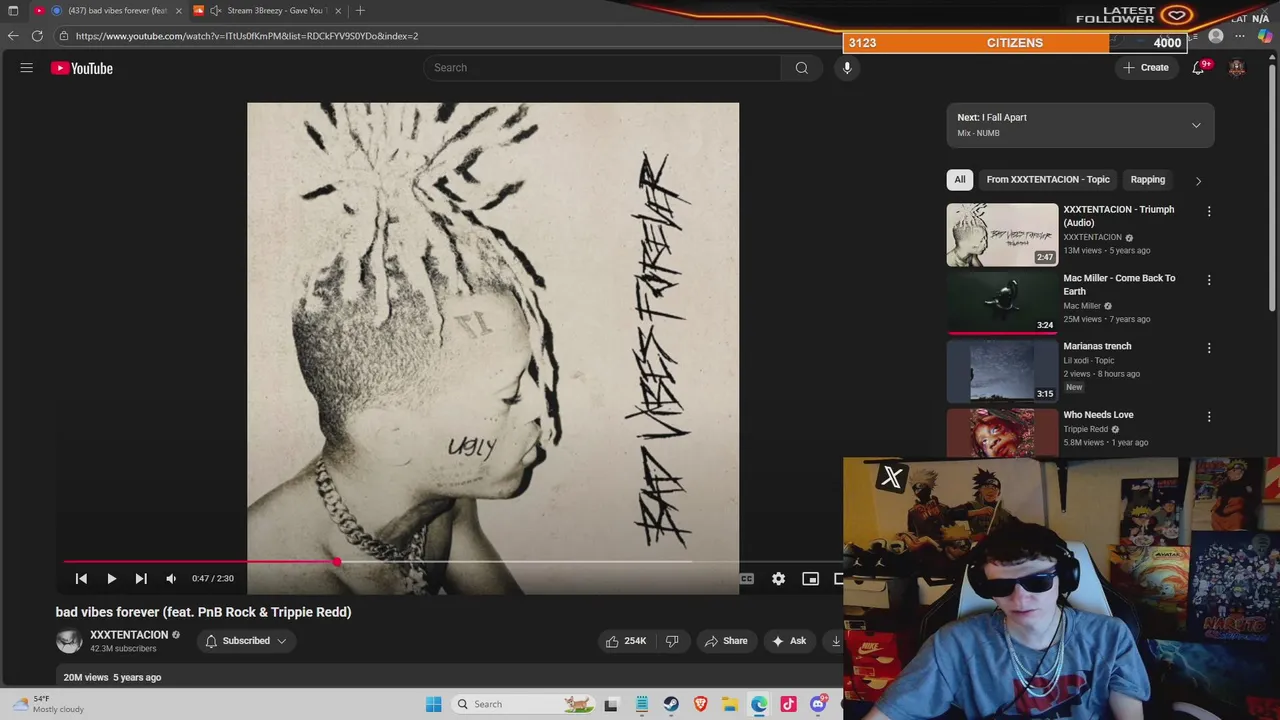This screenshot has height=720, width=1280.
Task: Dislike the video
Action: [672, 641]
